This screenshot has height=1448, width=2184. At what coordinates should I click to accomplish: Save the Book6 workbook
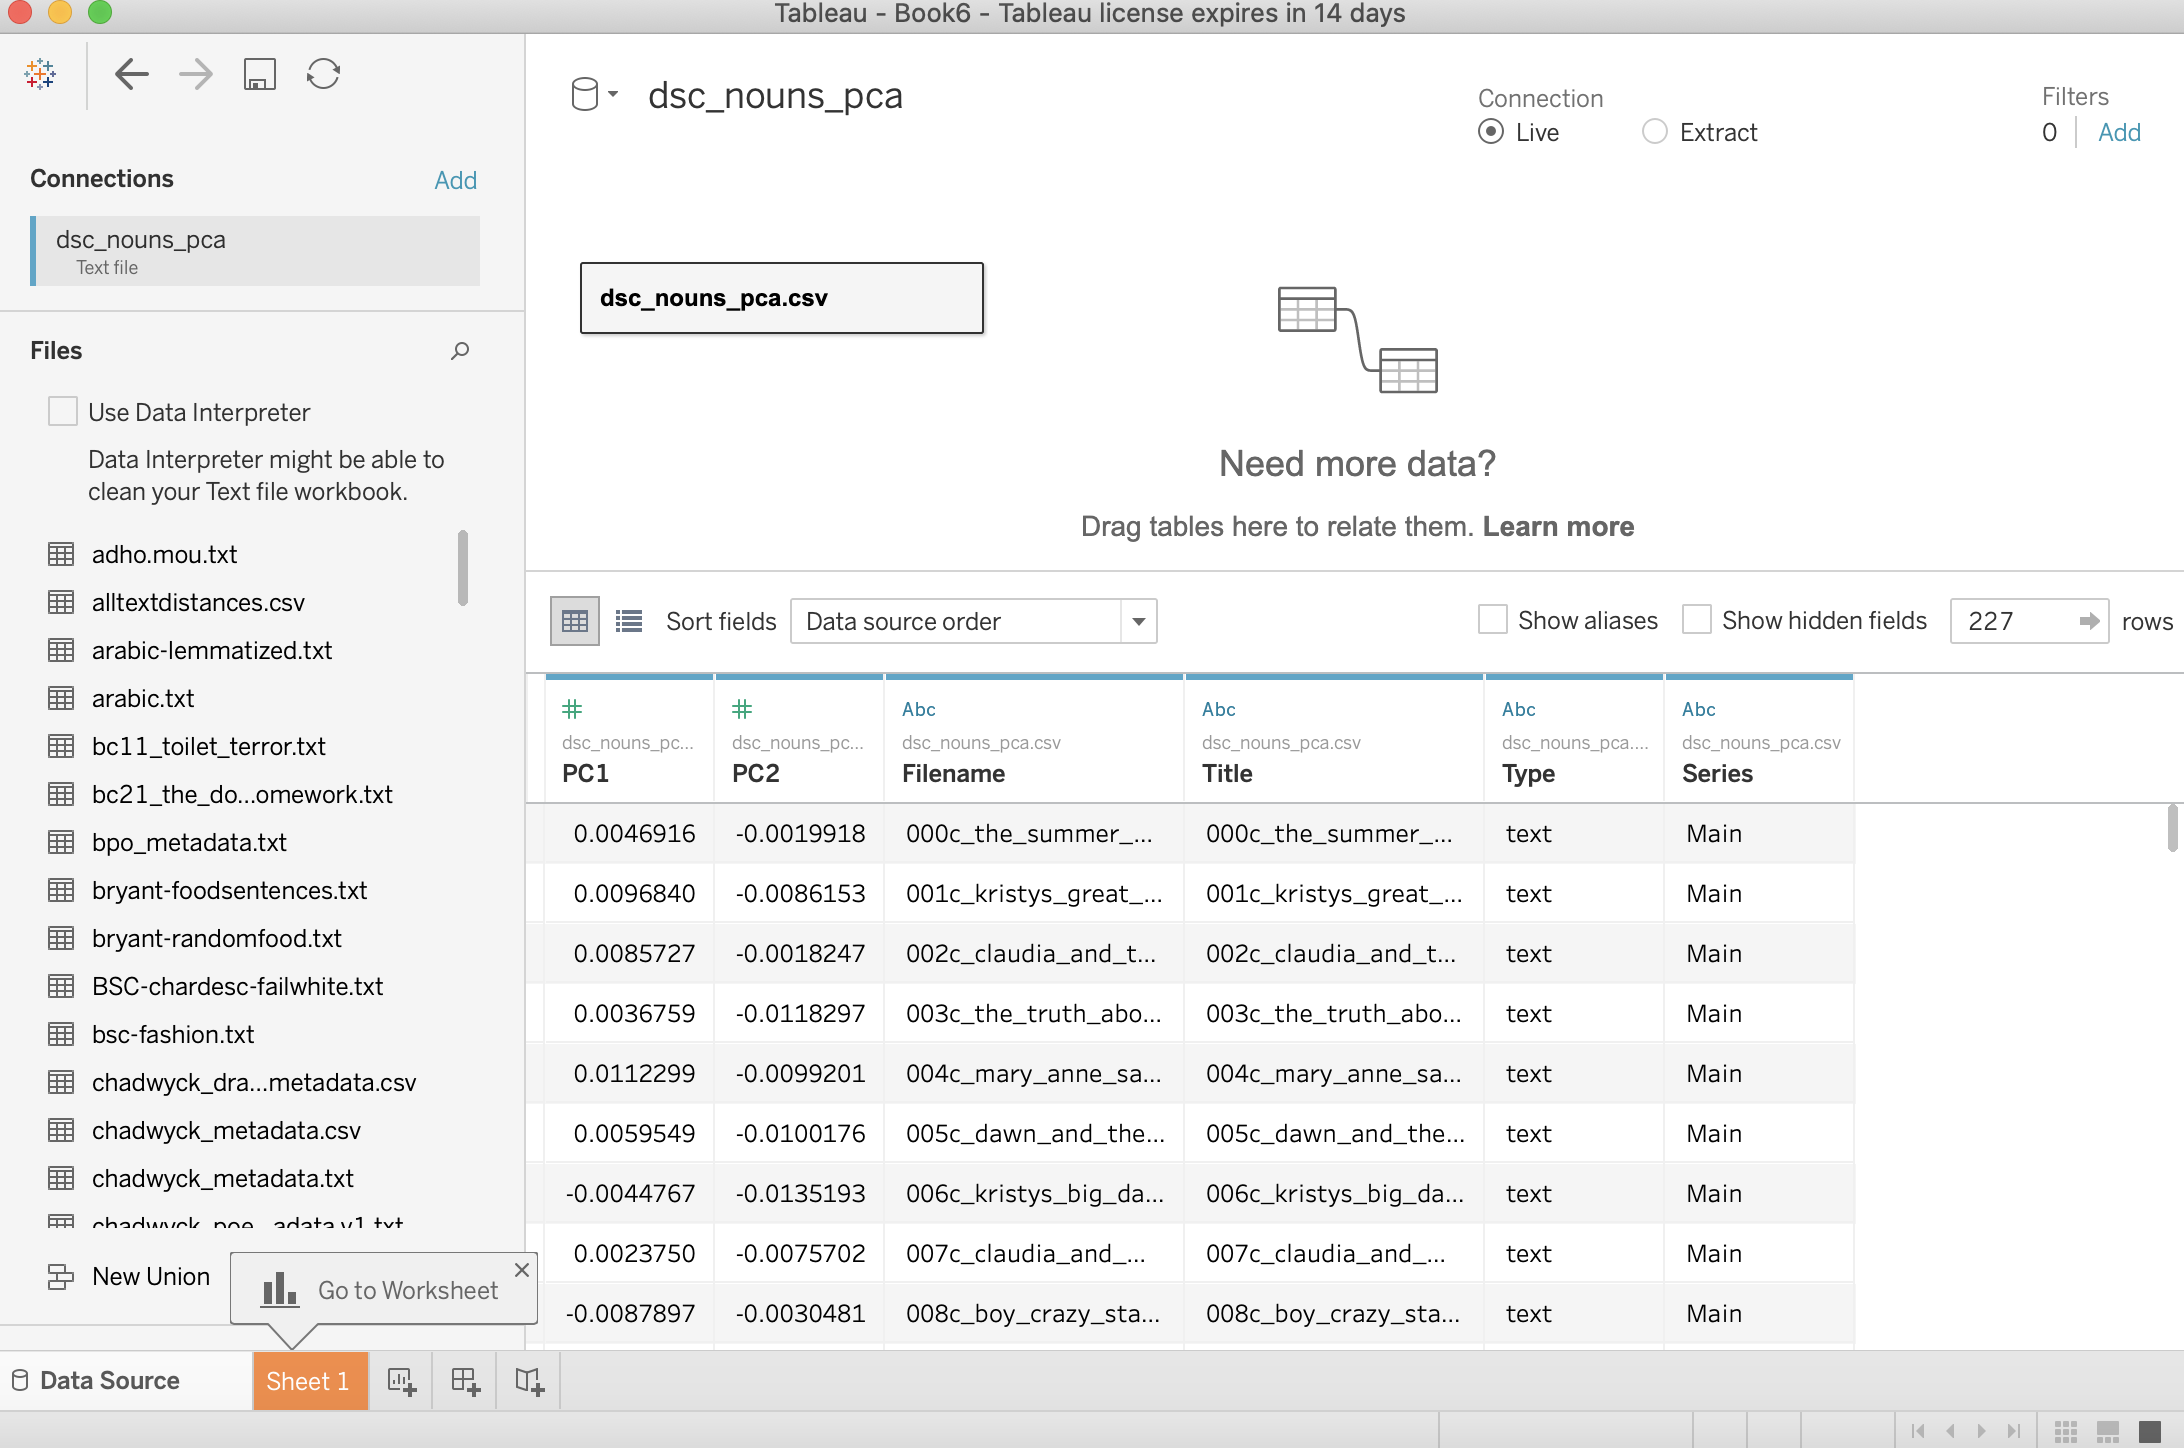pyautogui.click(x=258, y=74)
